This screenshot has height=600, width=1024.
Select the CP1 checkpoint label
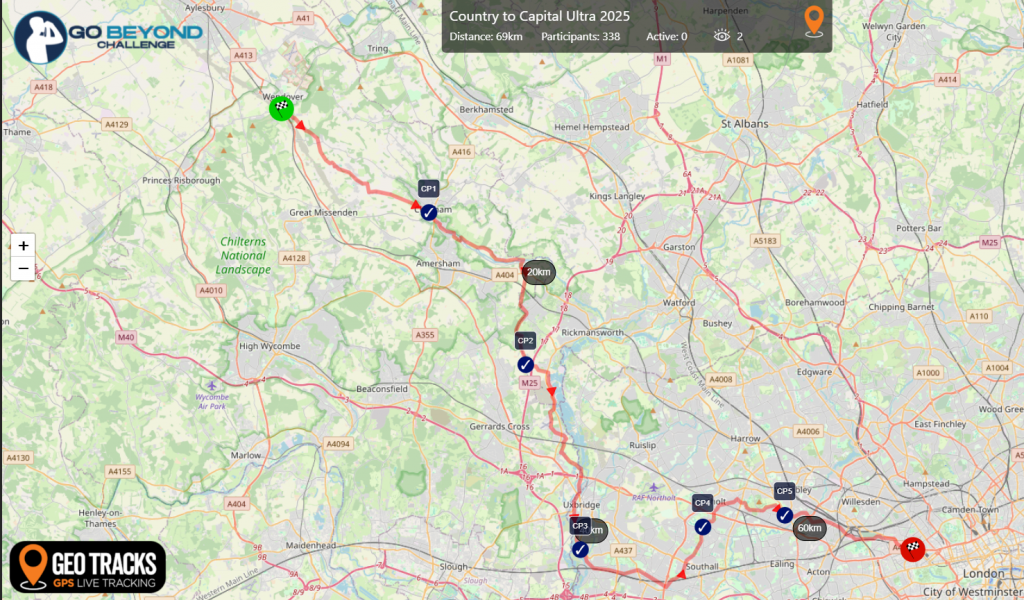[428, 189]
